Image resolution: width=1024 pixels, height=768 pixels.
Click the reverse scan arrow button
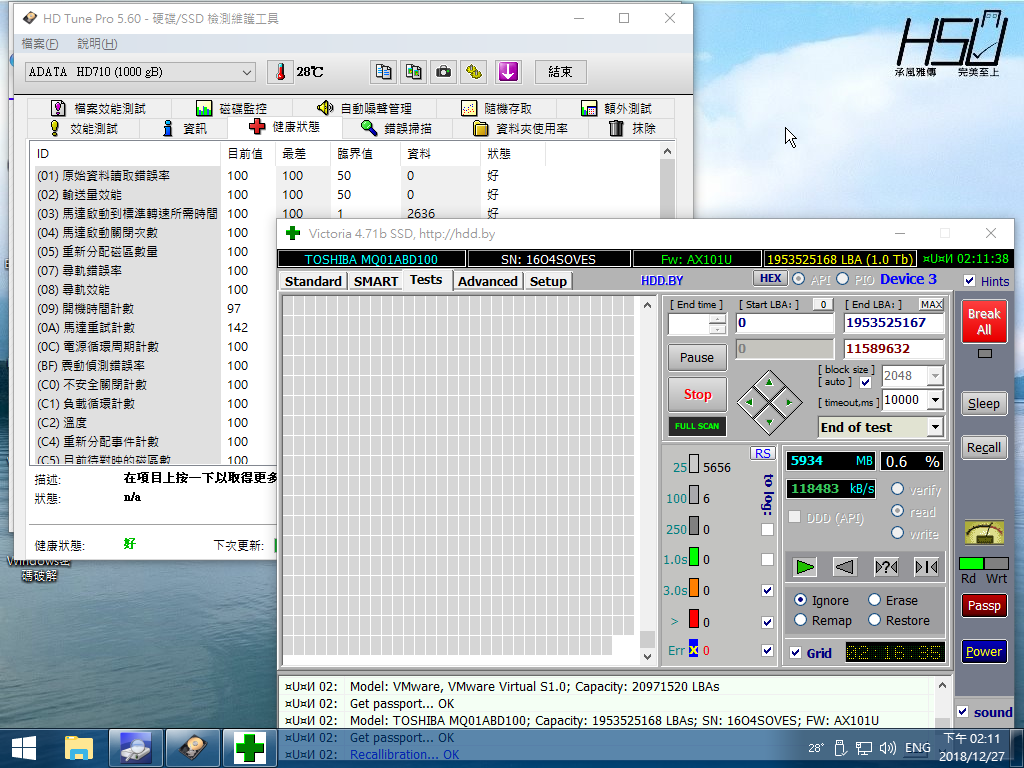tap(845, 567)
